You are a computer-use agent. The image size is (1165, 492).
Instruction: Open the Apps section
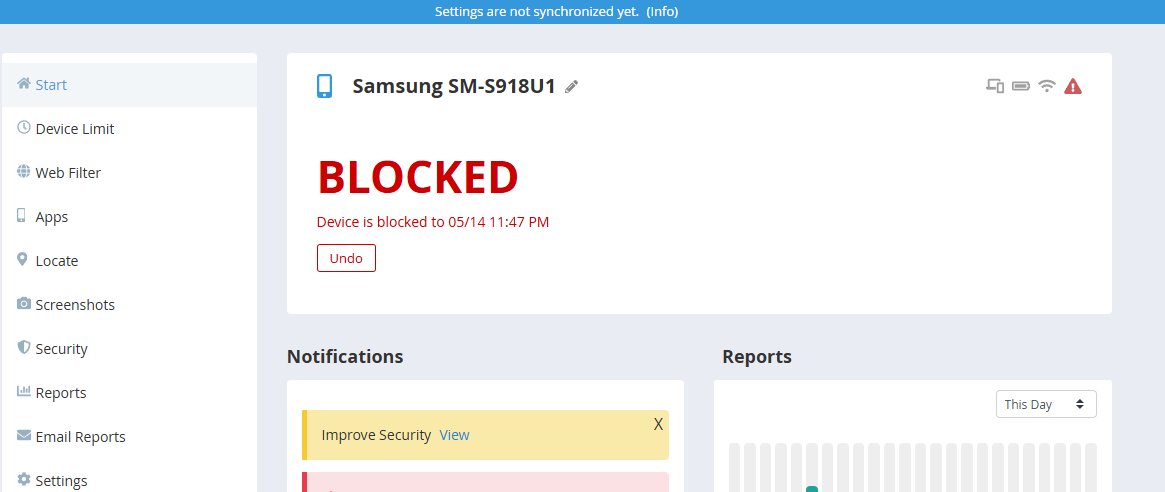coord(129,217)
